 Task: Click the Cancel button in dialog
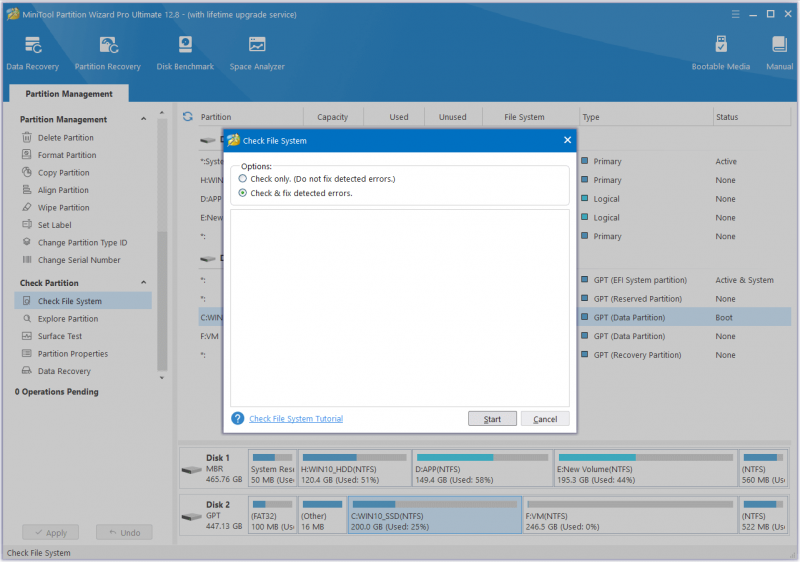(545, 419)
